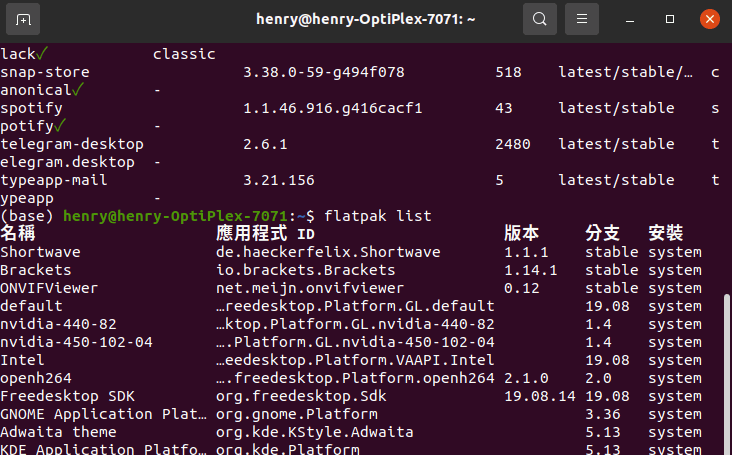This screenshot has height=455, width=732.
Task: Click version 3.38.0-59-g494f078
Action: pyautogui.click(x=324, y=72)
